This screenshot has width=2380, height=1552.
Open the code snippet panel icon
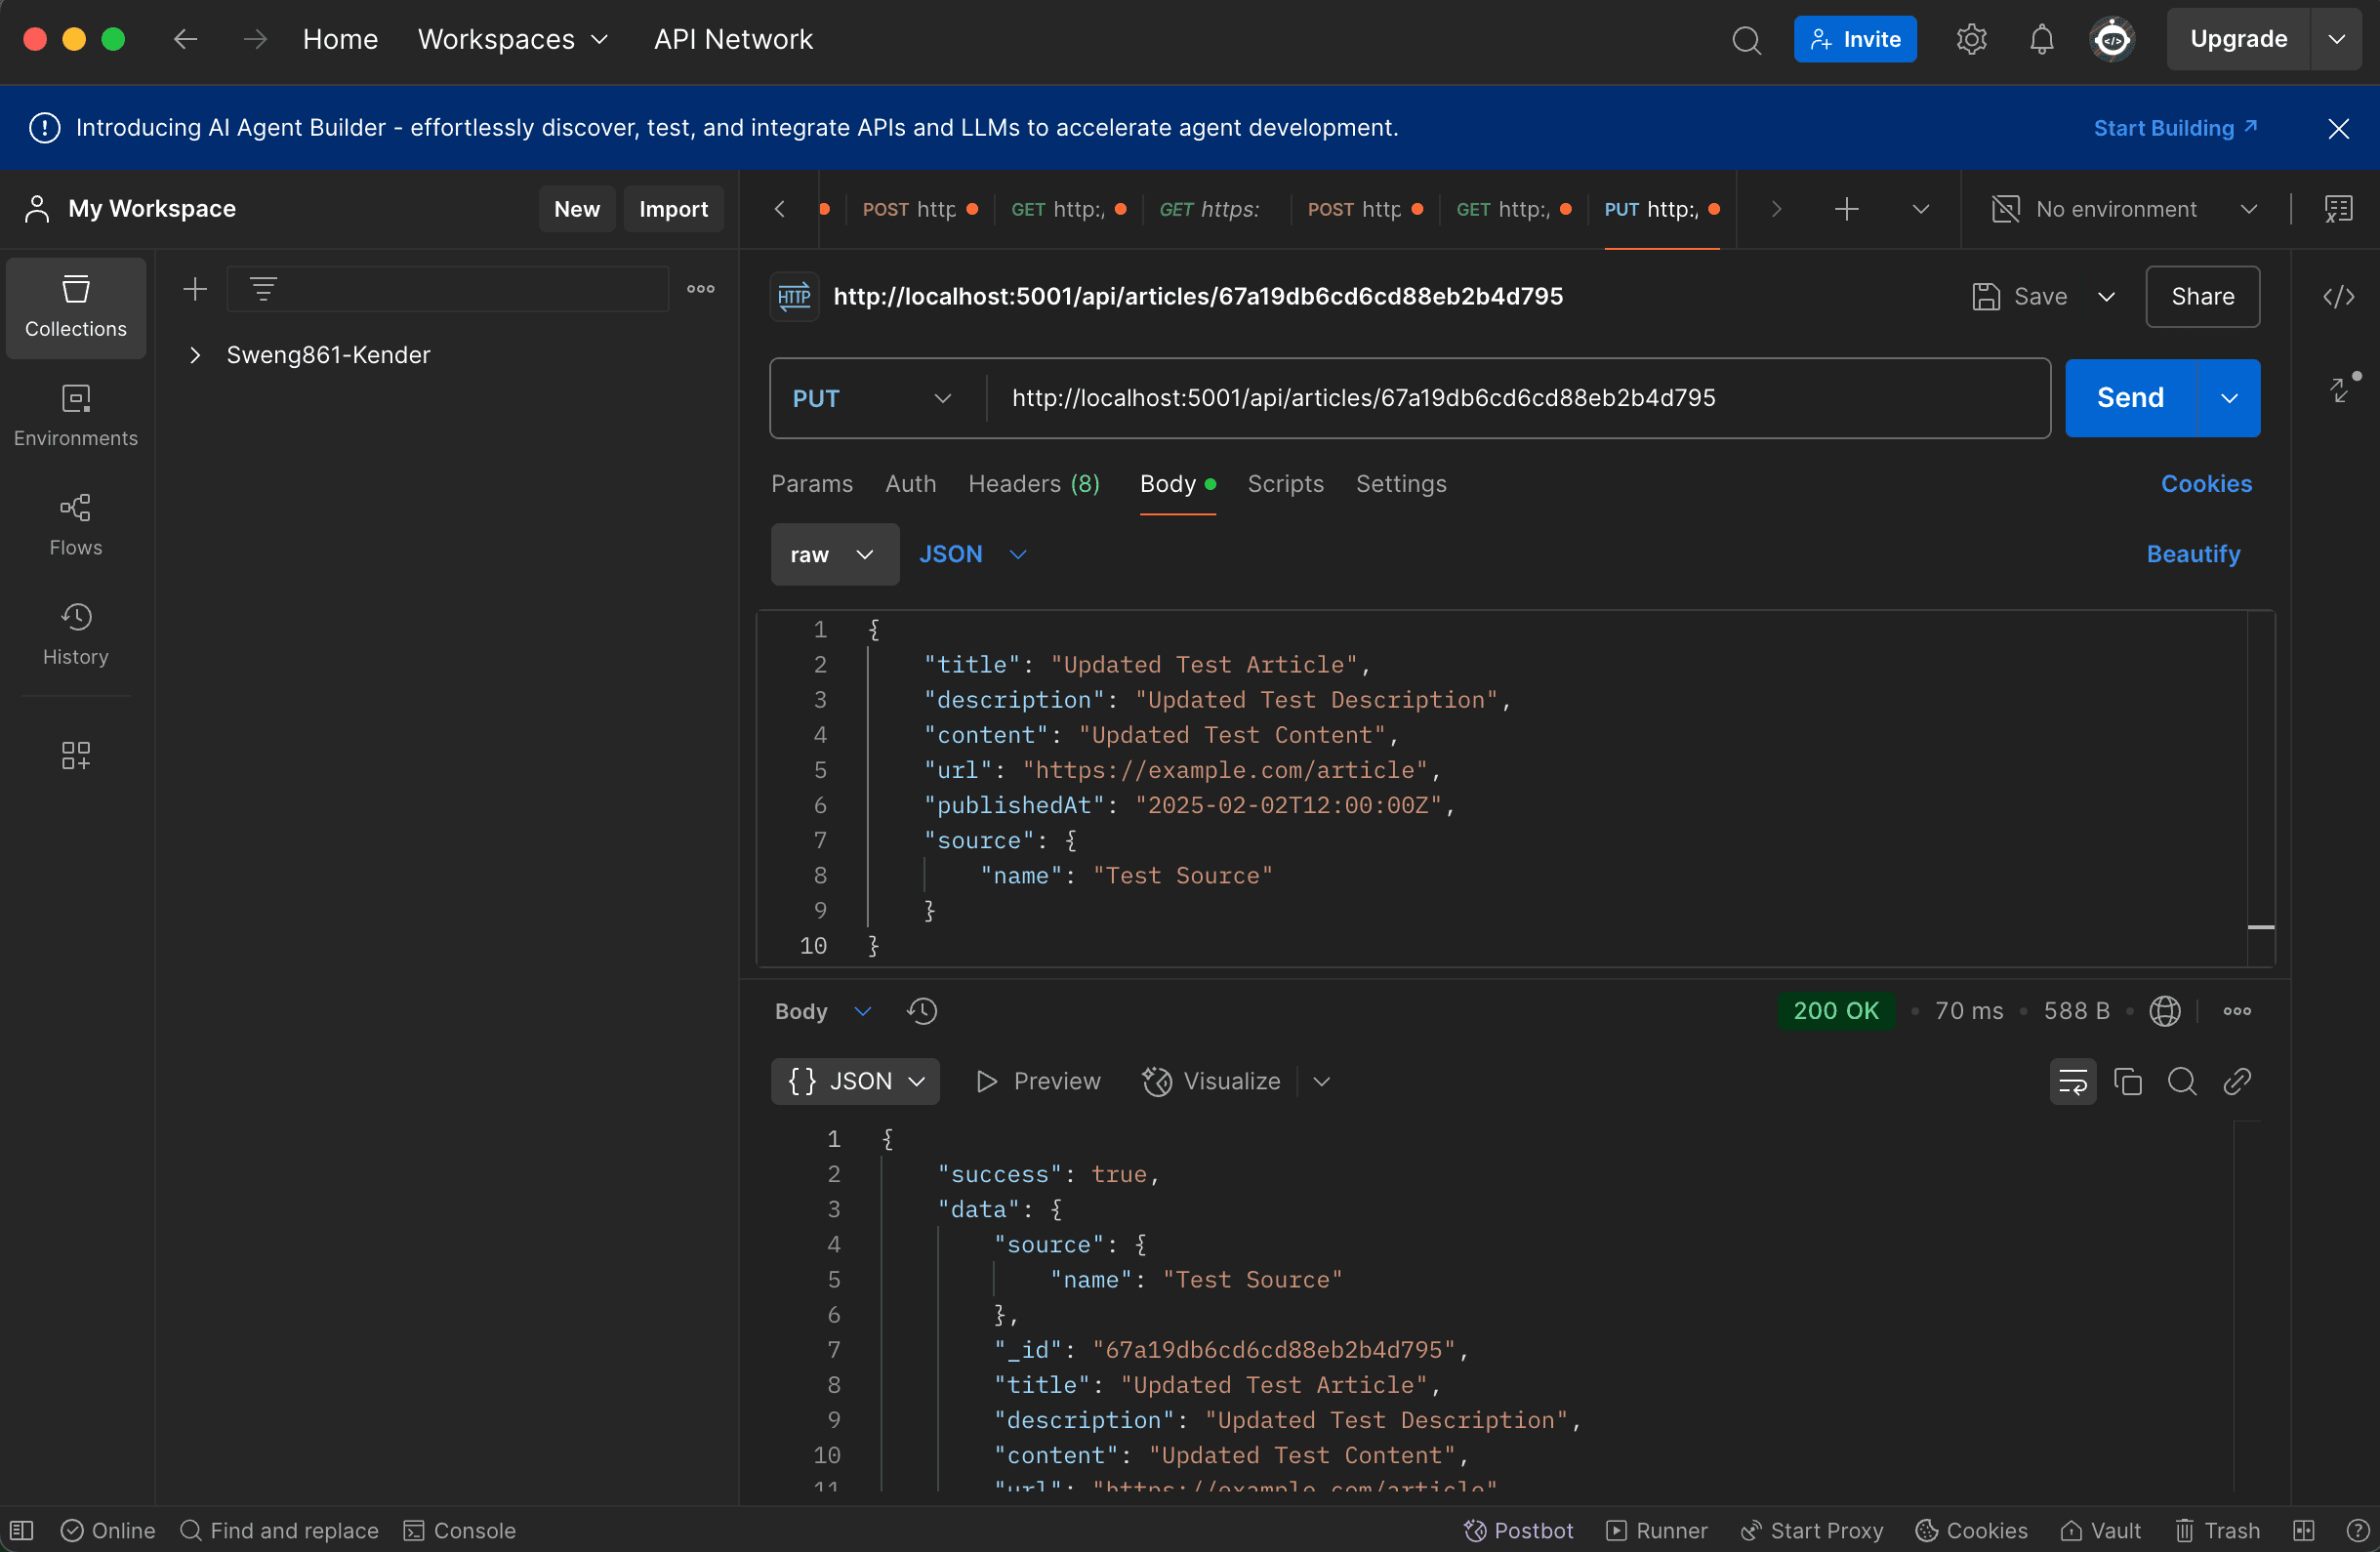click(2338, 297)
